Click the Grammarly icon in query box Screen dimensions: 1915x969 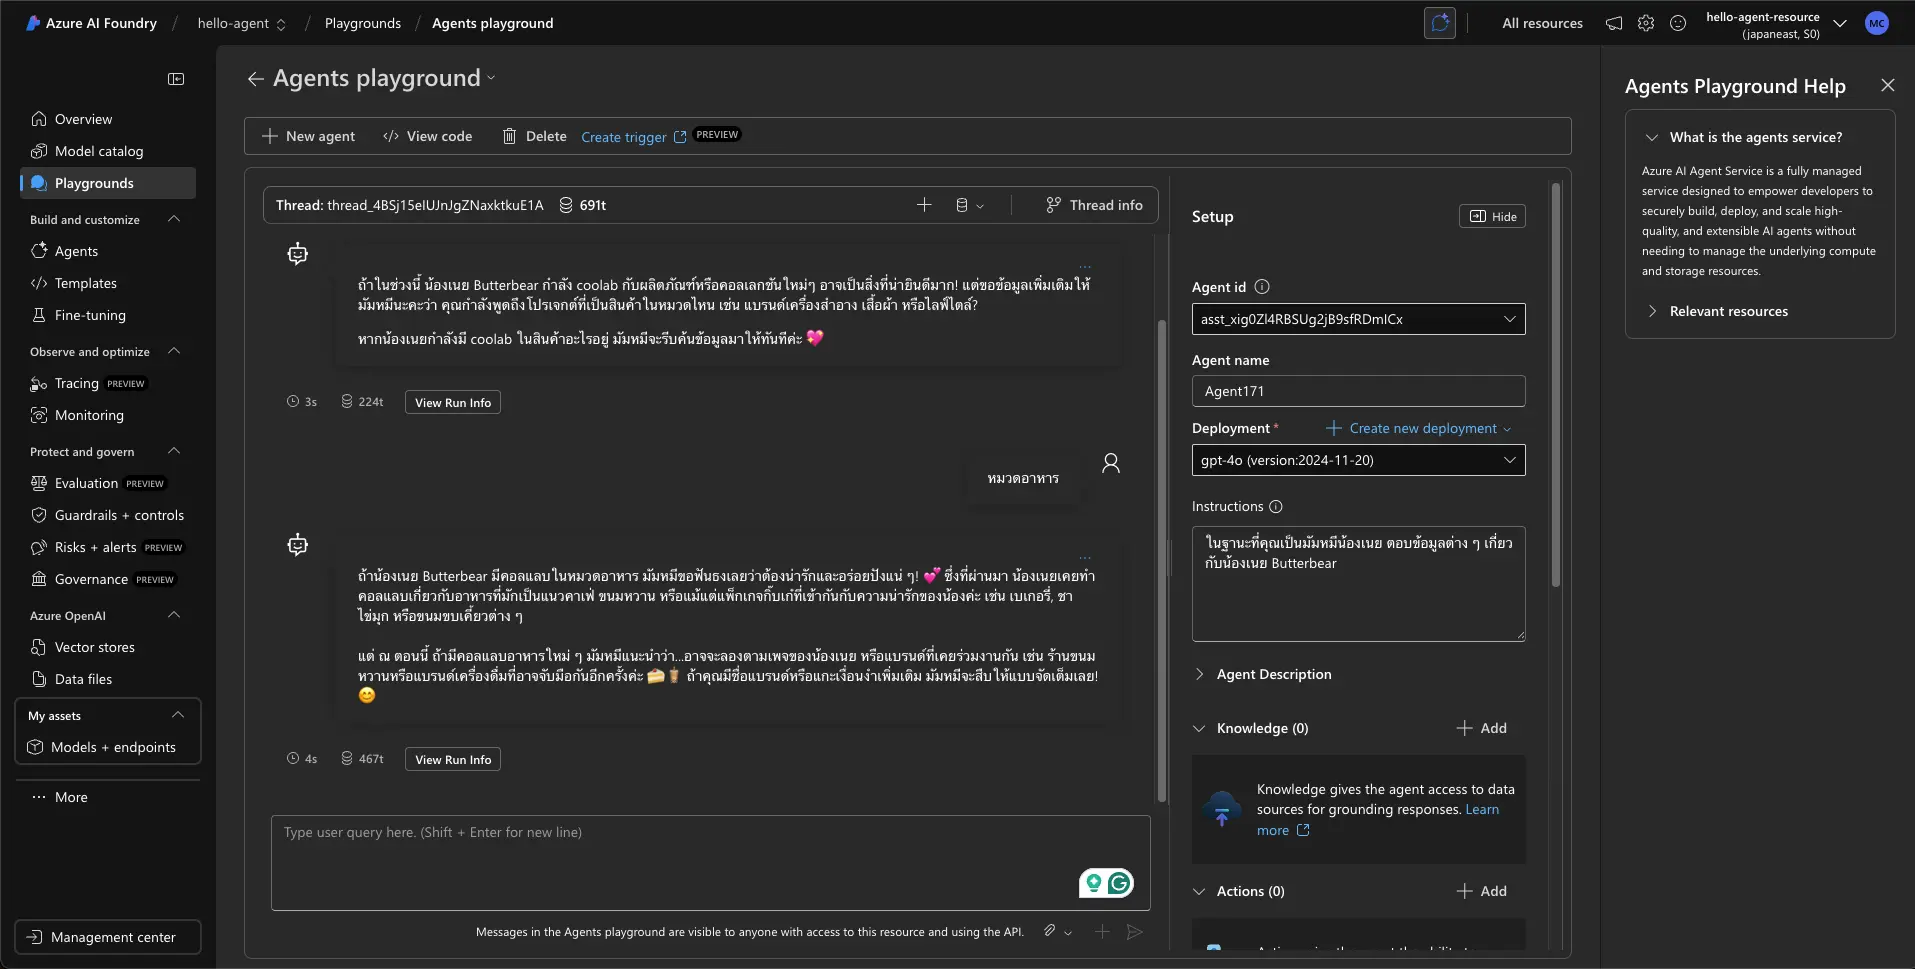pyautogui.click(x=1120, y=883)
